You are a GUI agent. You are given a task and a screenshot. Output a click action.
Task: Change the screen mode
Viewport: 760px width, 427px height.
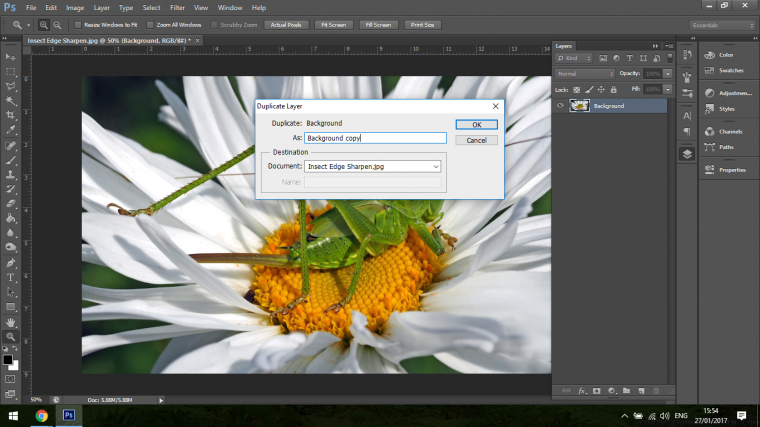coord(10,394)
